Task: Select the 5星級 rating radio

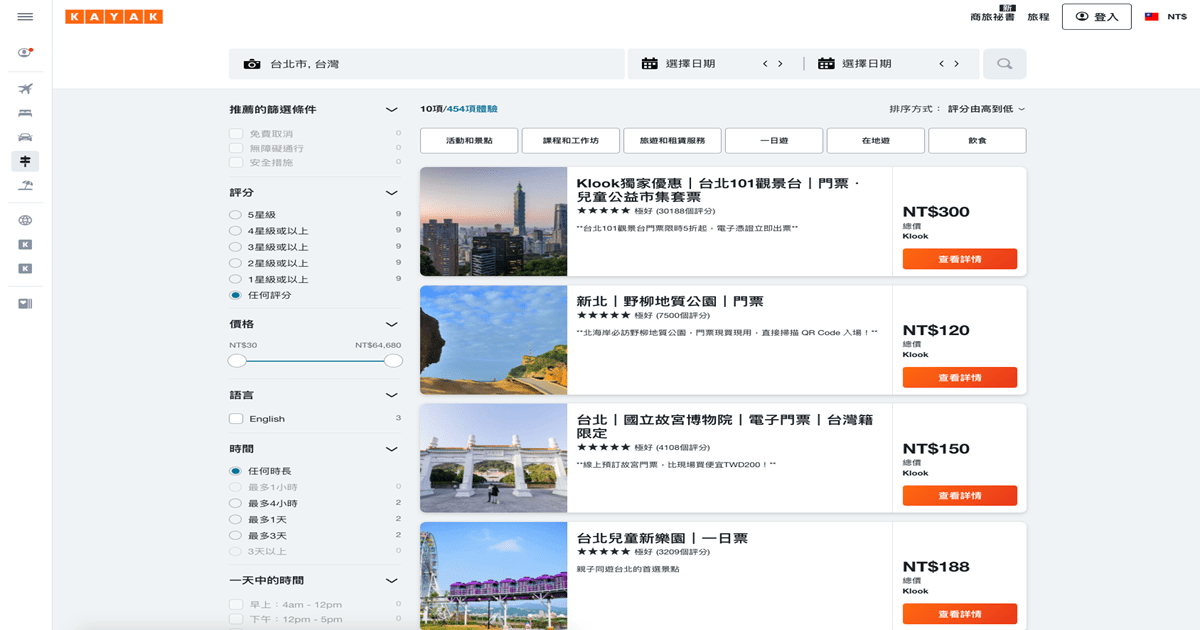Action: (x=235, y=215)
